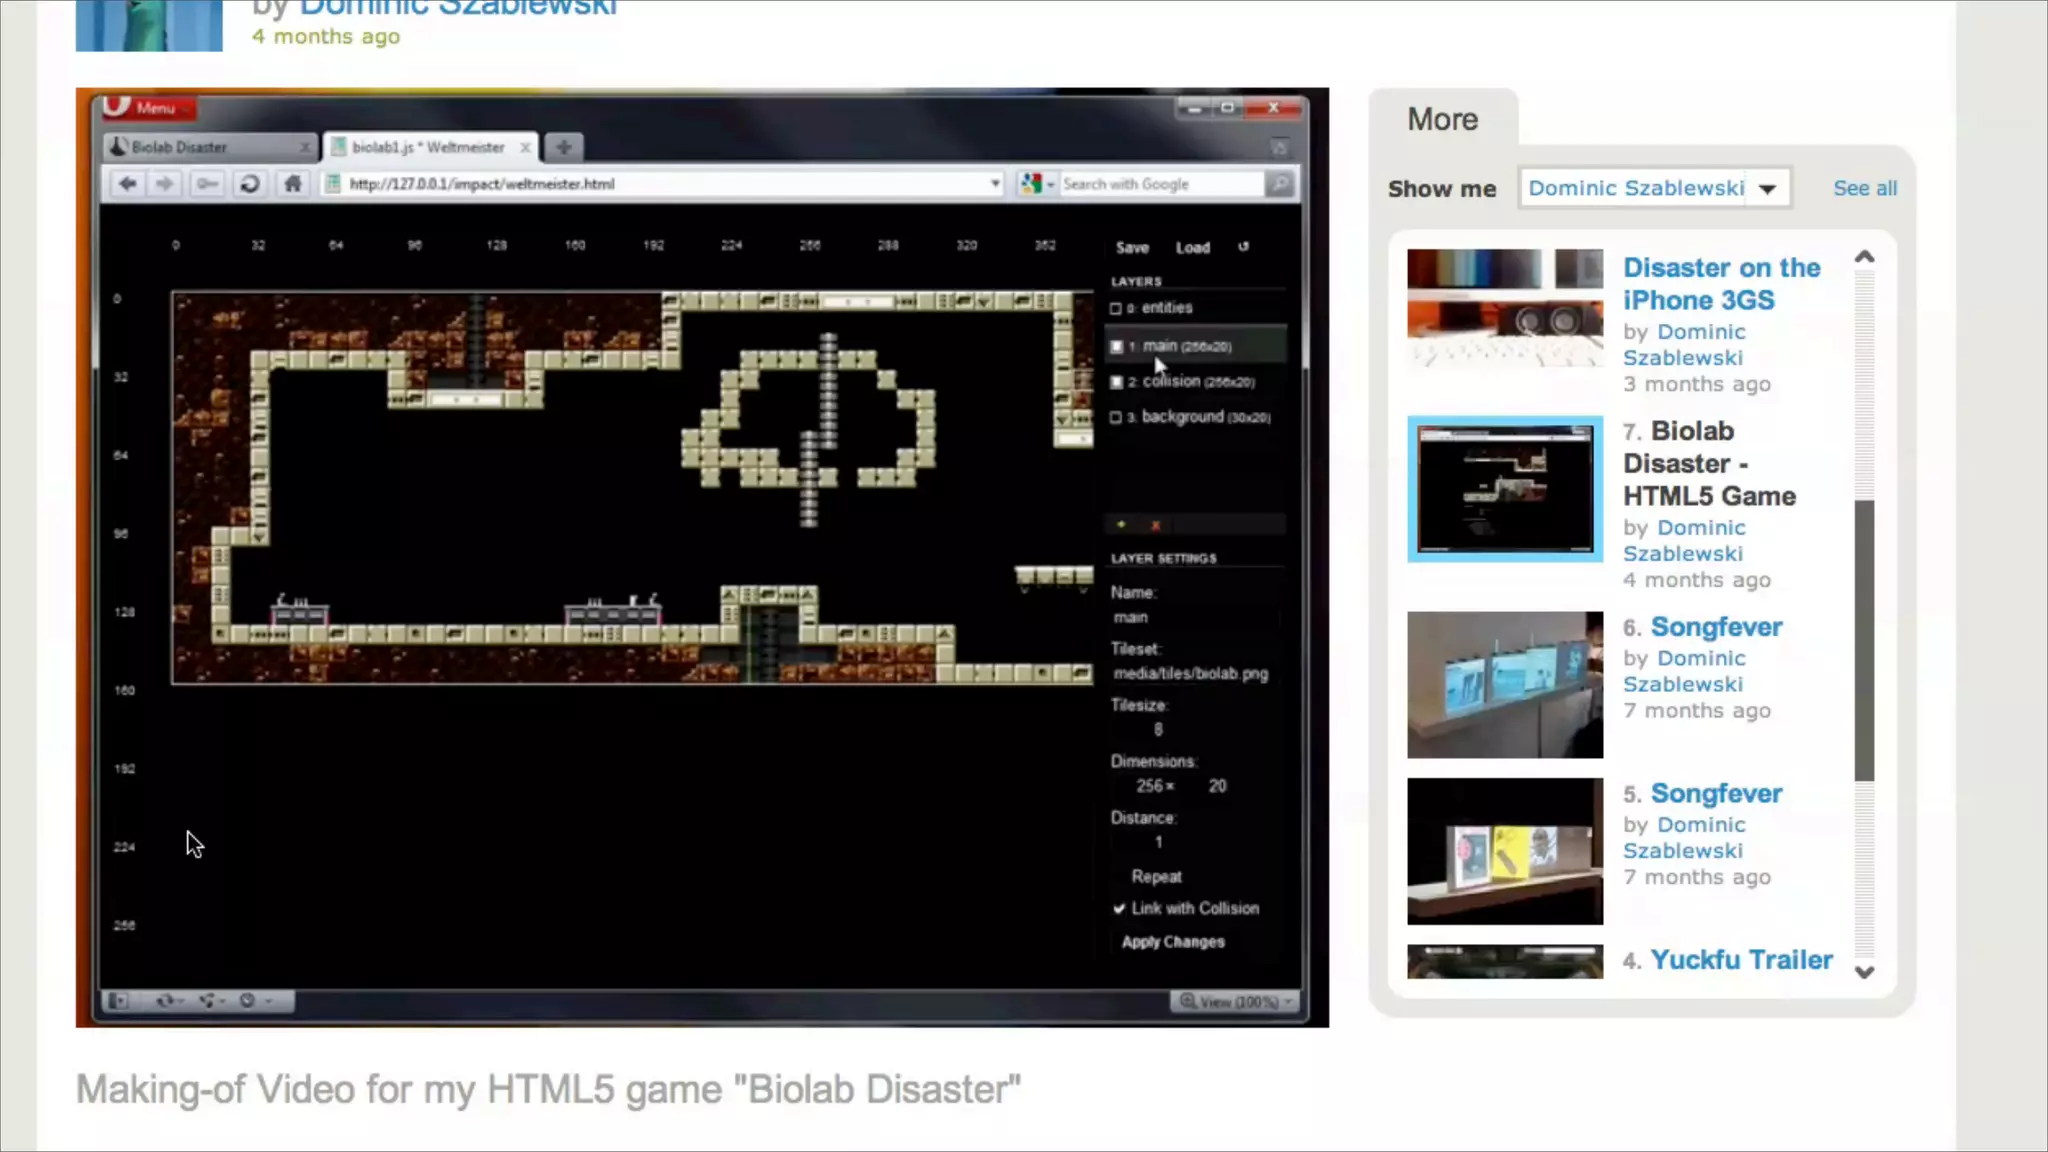The width and height of the screenshot is (2048, 1152).
Task: Uncheck Link with Collision checkbox
Action: [1119, 908]
